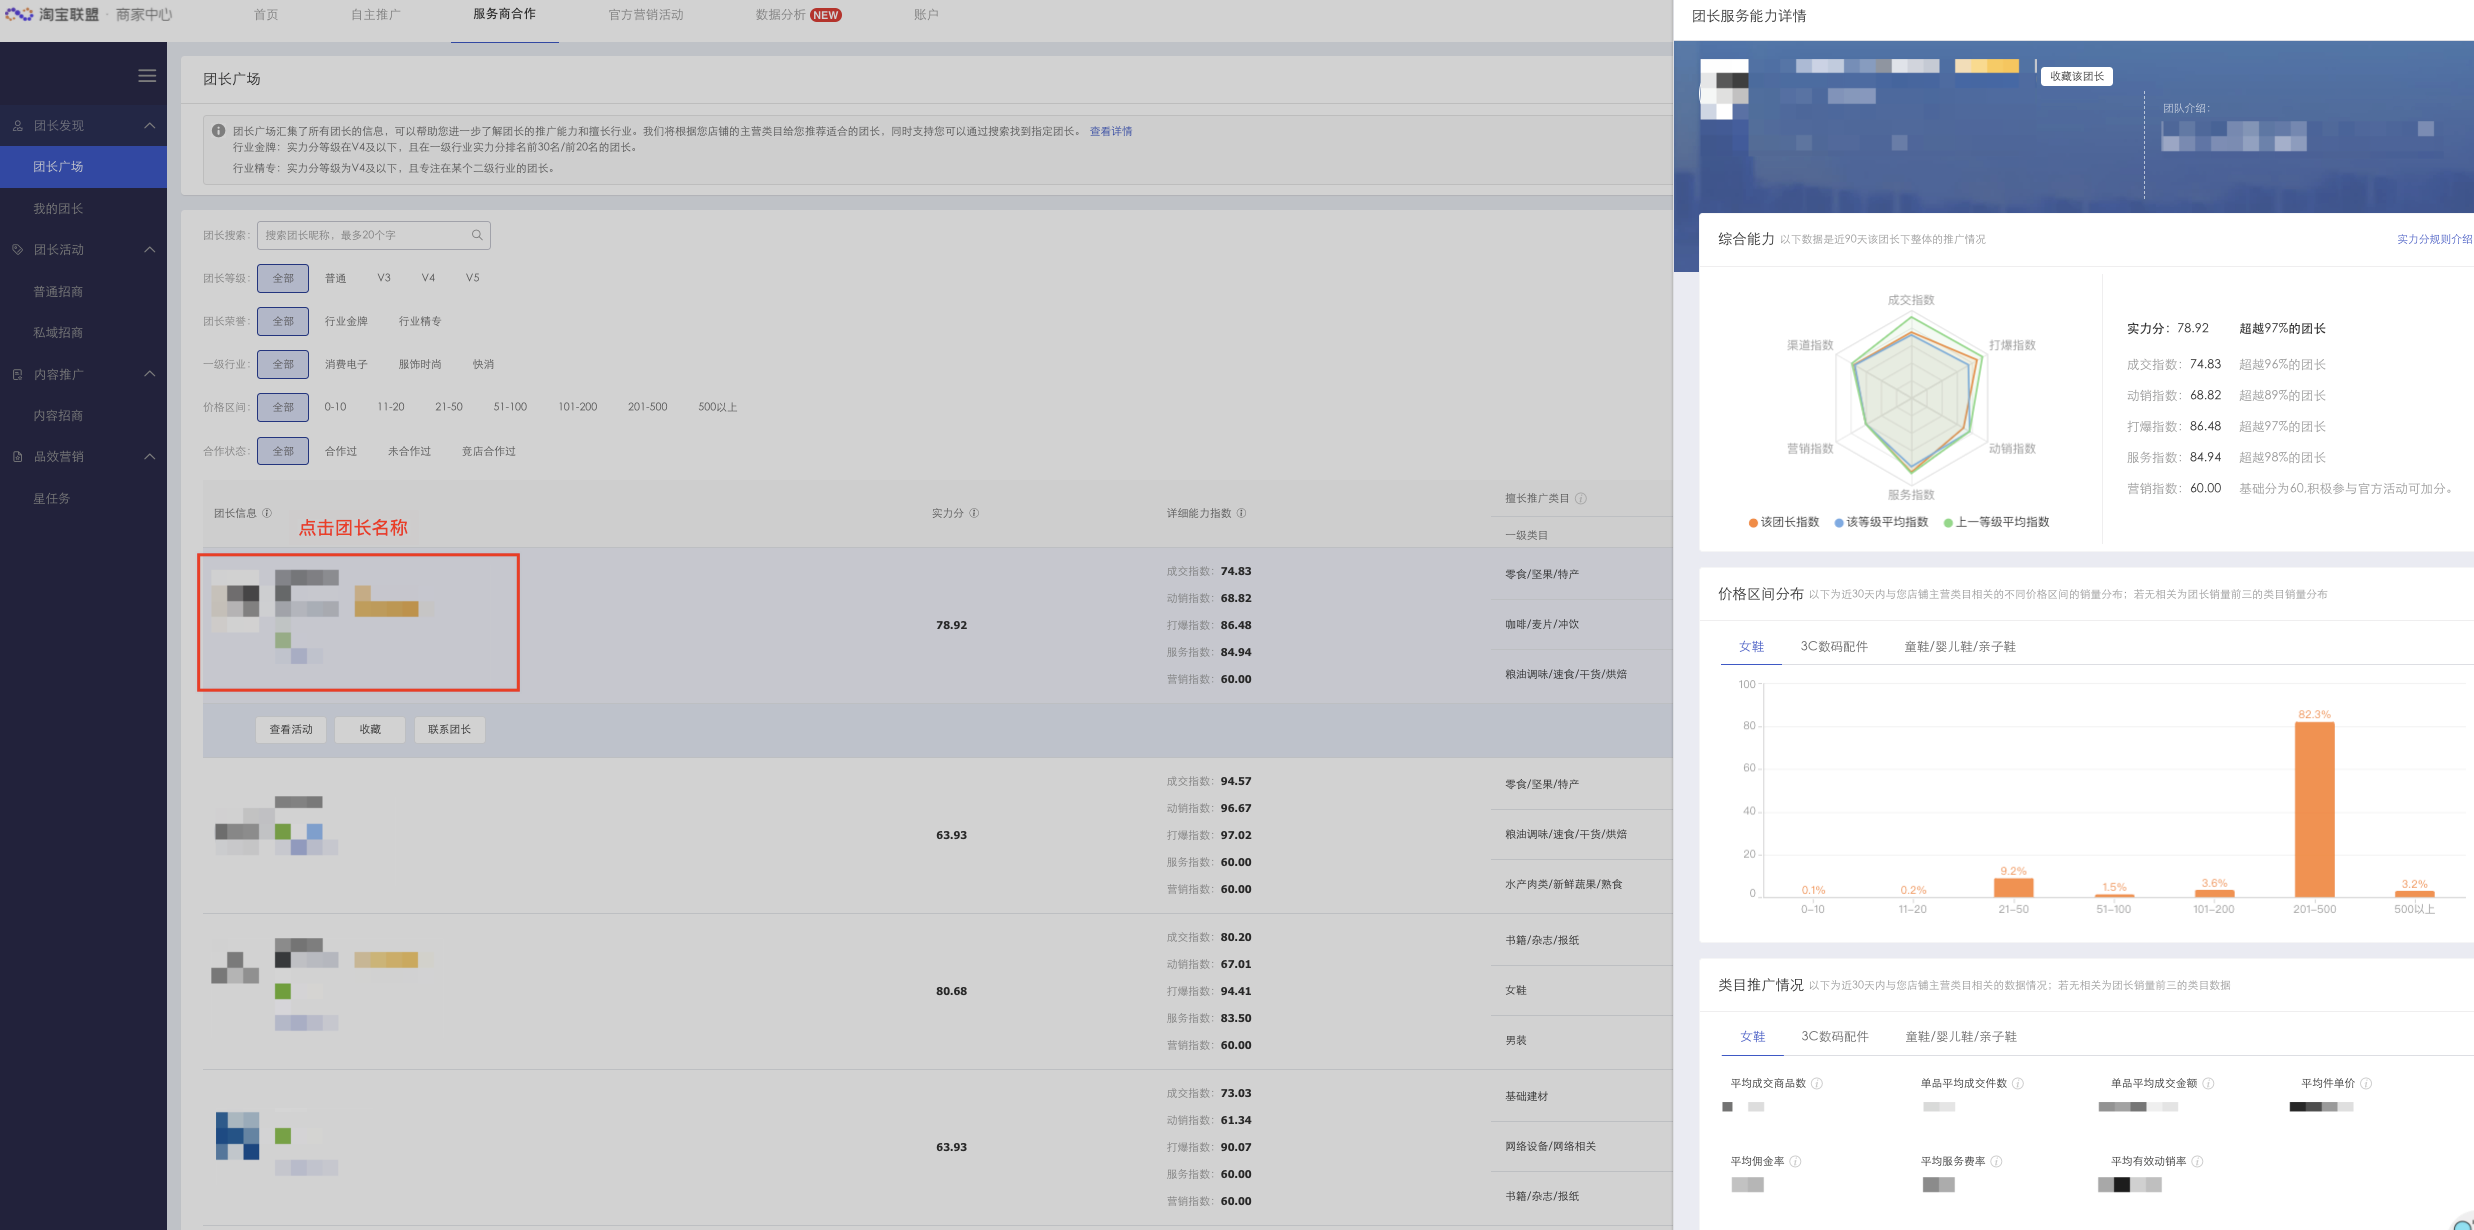Click the search magnifier icon
This screenshot has width=2474, height=1230.
(x=477, y=235)
